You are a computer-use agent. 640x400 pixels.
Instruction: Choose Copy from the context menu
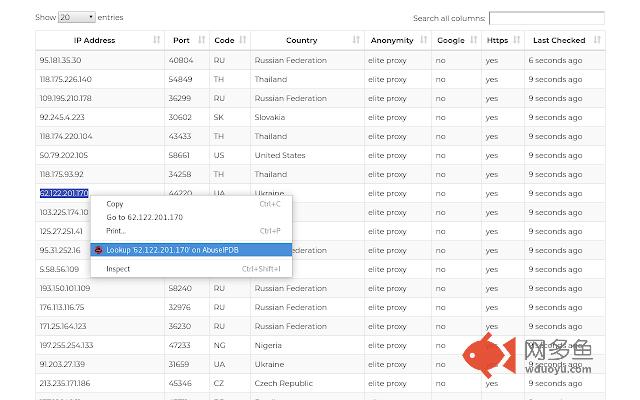coord(191,204)
